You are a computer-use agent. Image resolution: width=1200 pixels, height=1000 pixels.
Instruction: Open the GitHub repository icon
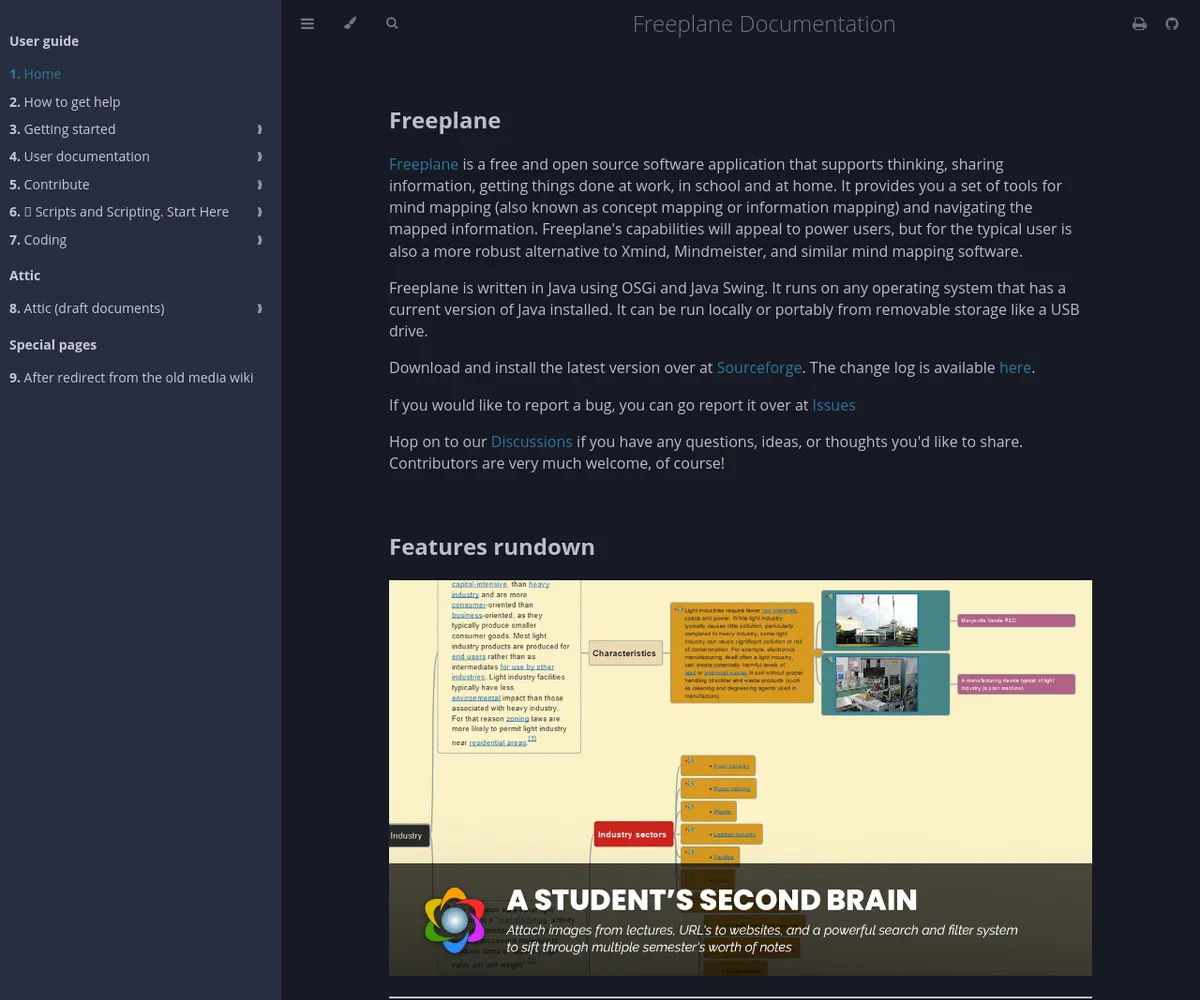pyautogui.click(x=1172, y=24)
